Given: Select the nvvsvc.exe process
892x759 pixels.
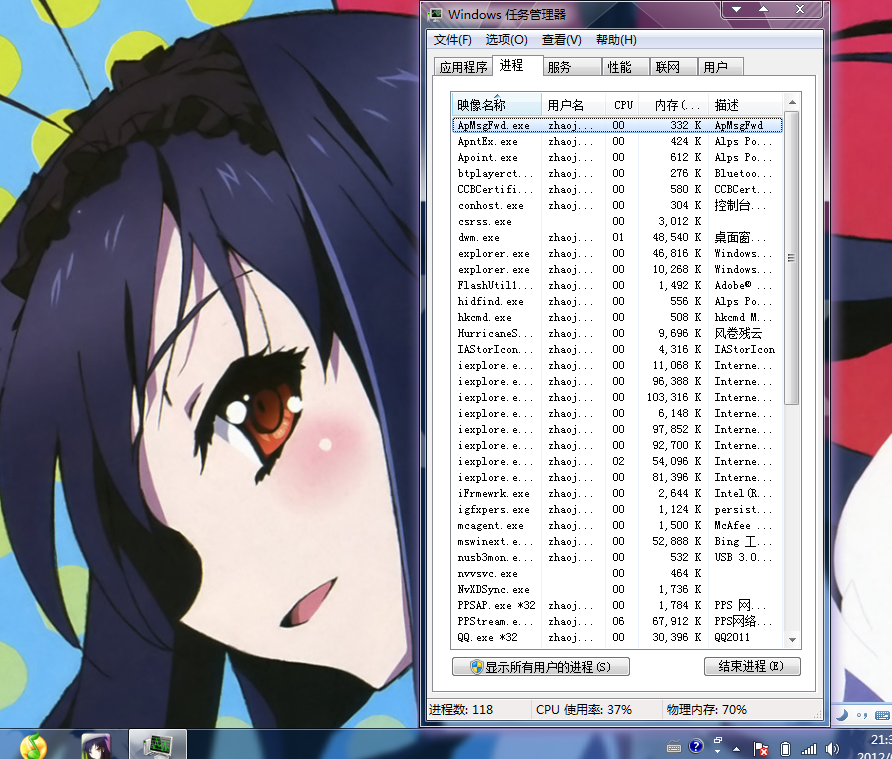Looking at the screenshot, I should coord(617,573).
